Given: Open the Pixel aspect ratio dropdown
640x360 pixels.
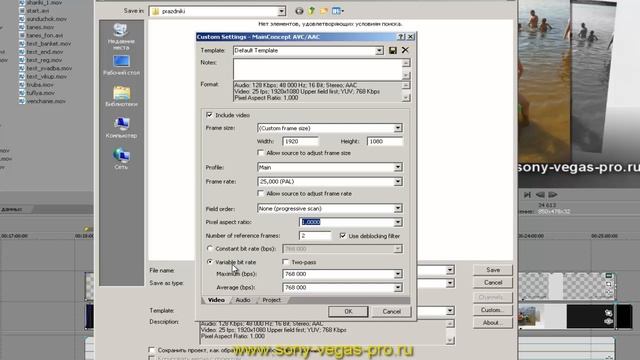Looking at the screenshot, I should [398, 222].
